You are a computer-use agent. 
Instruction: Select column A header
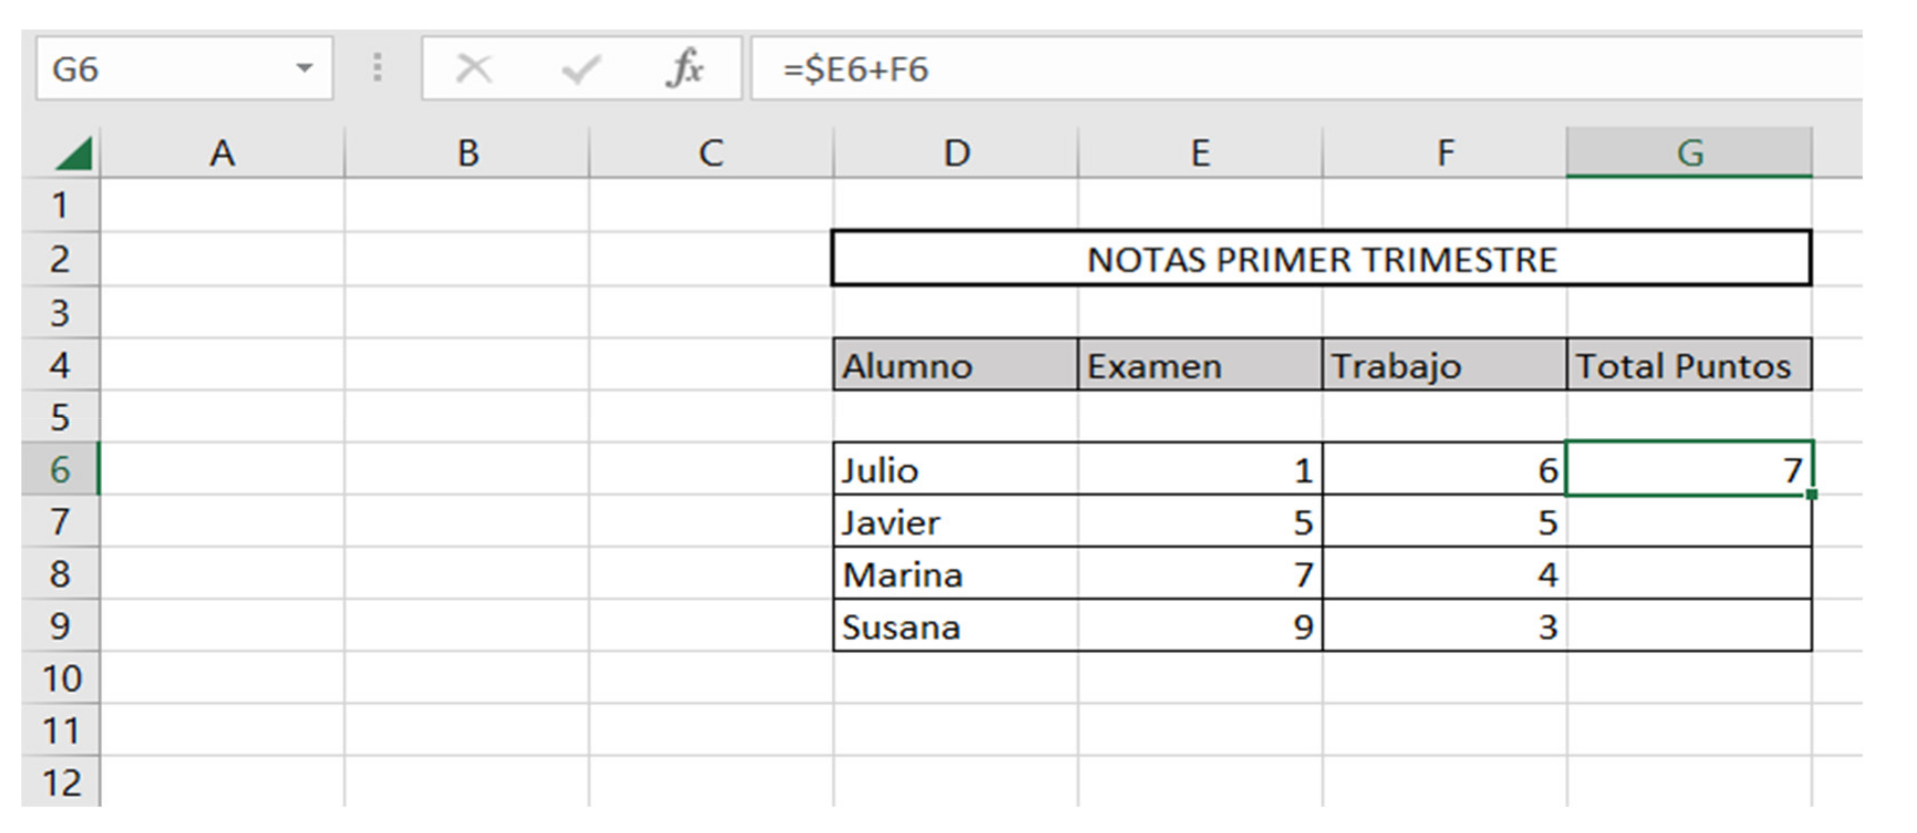(x=222, y=153)
